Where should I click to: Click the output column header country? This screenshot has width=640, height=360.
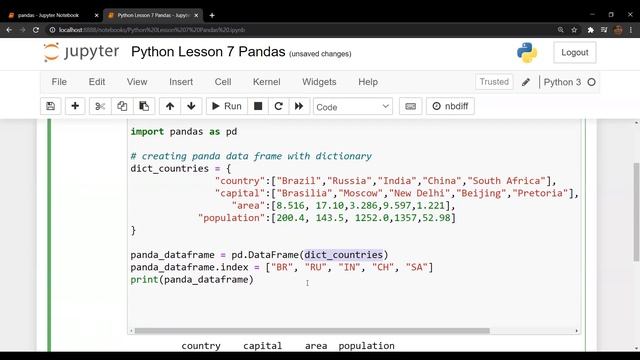point(201,346)
